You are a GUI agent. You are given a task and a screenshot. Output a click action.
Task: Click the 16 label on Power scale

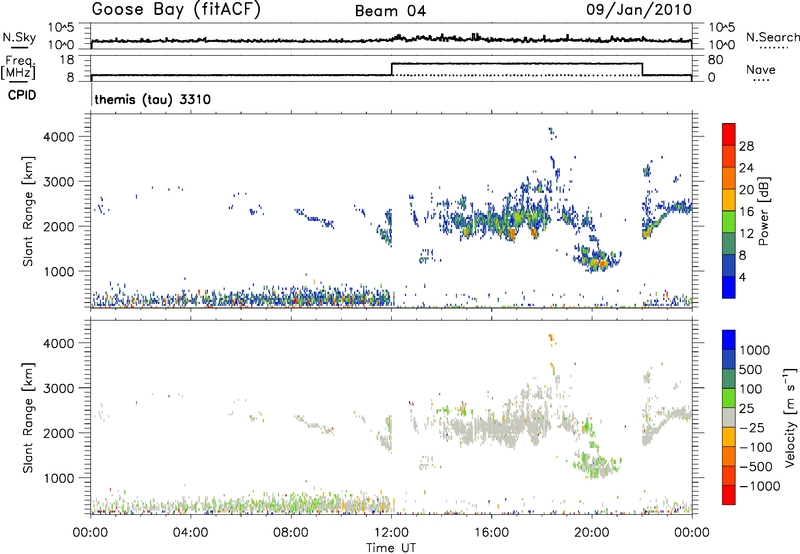746,212
